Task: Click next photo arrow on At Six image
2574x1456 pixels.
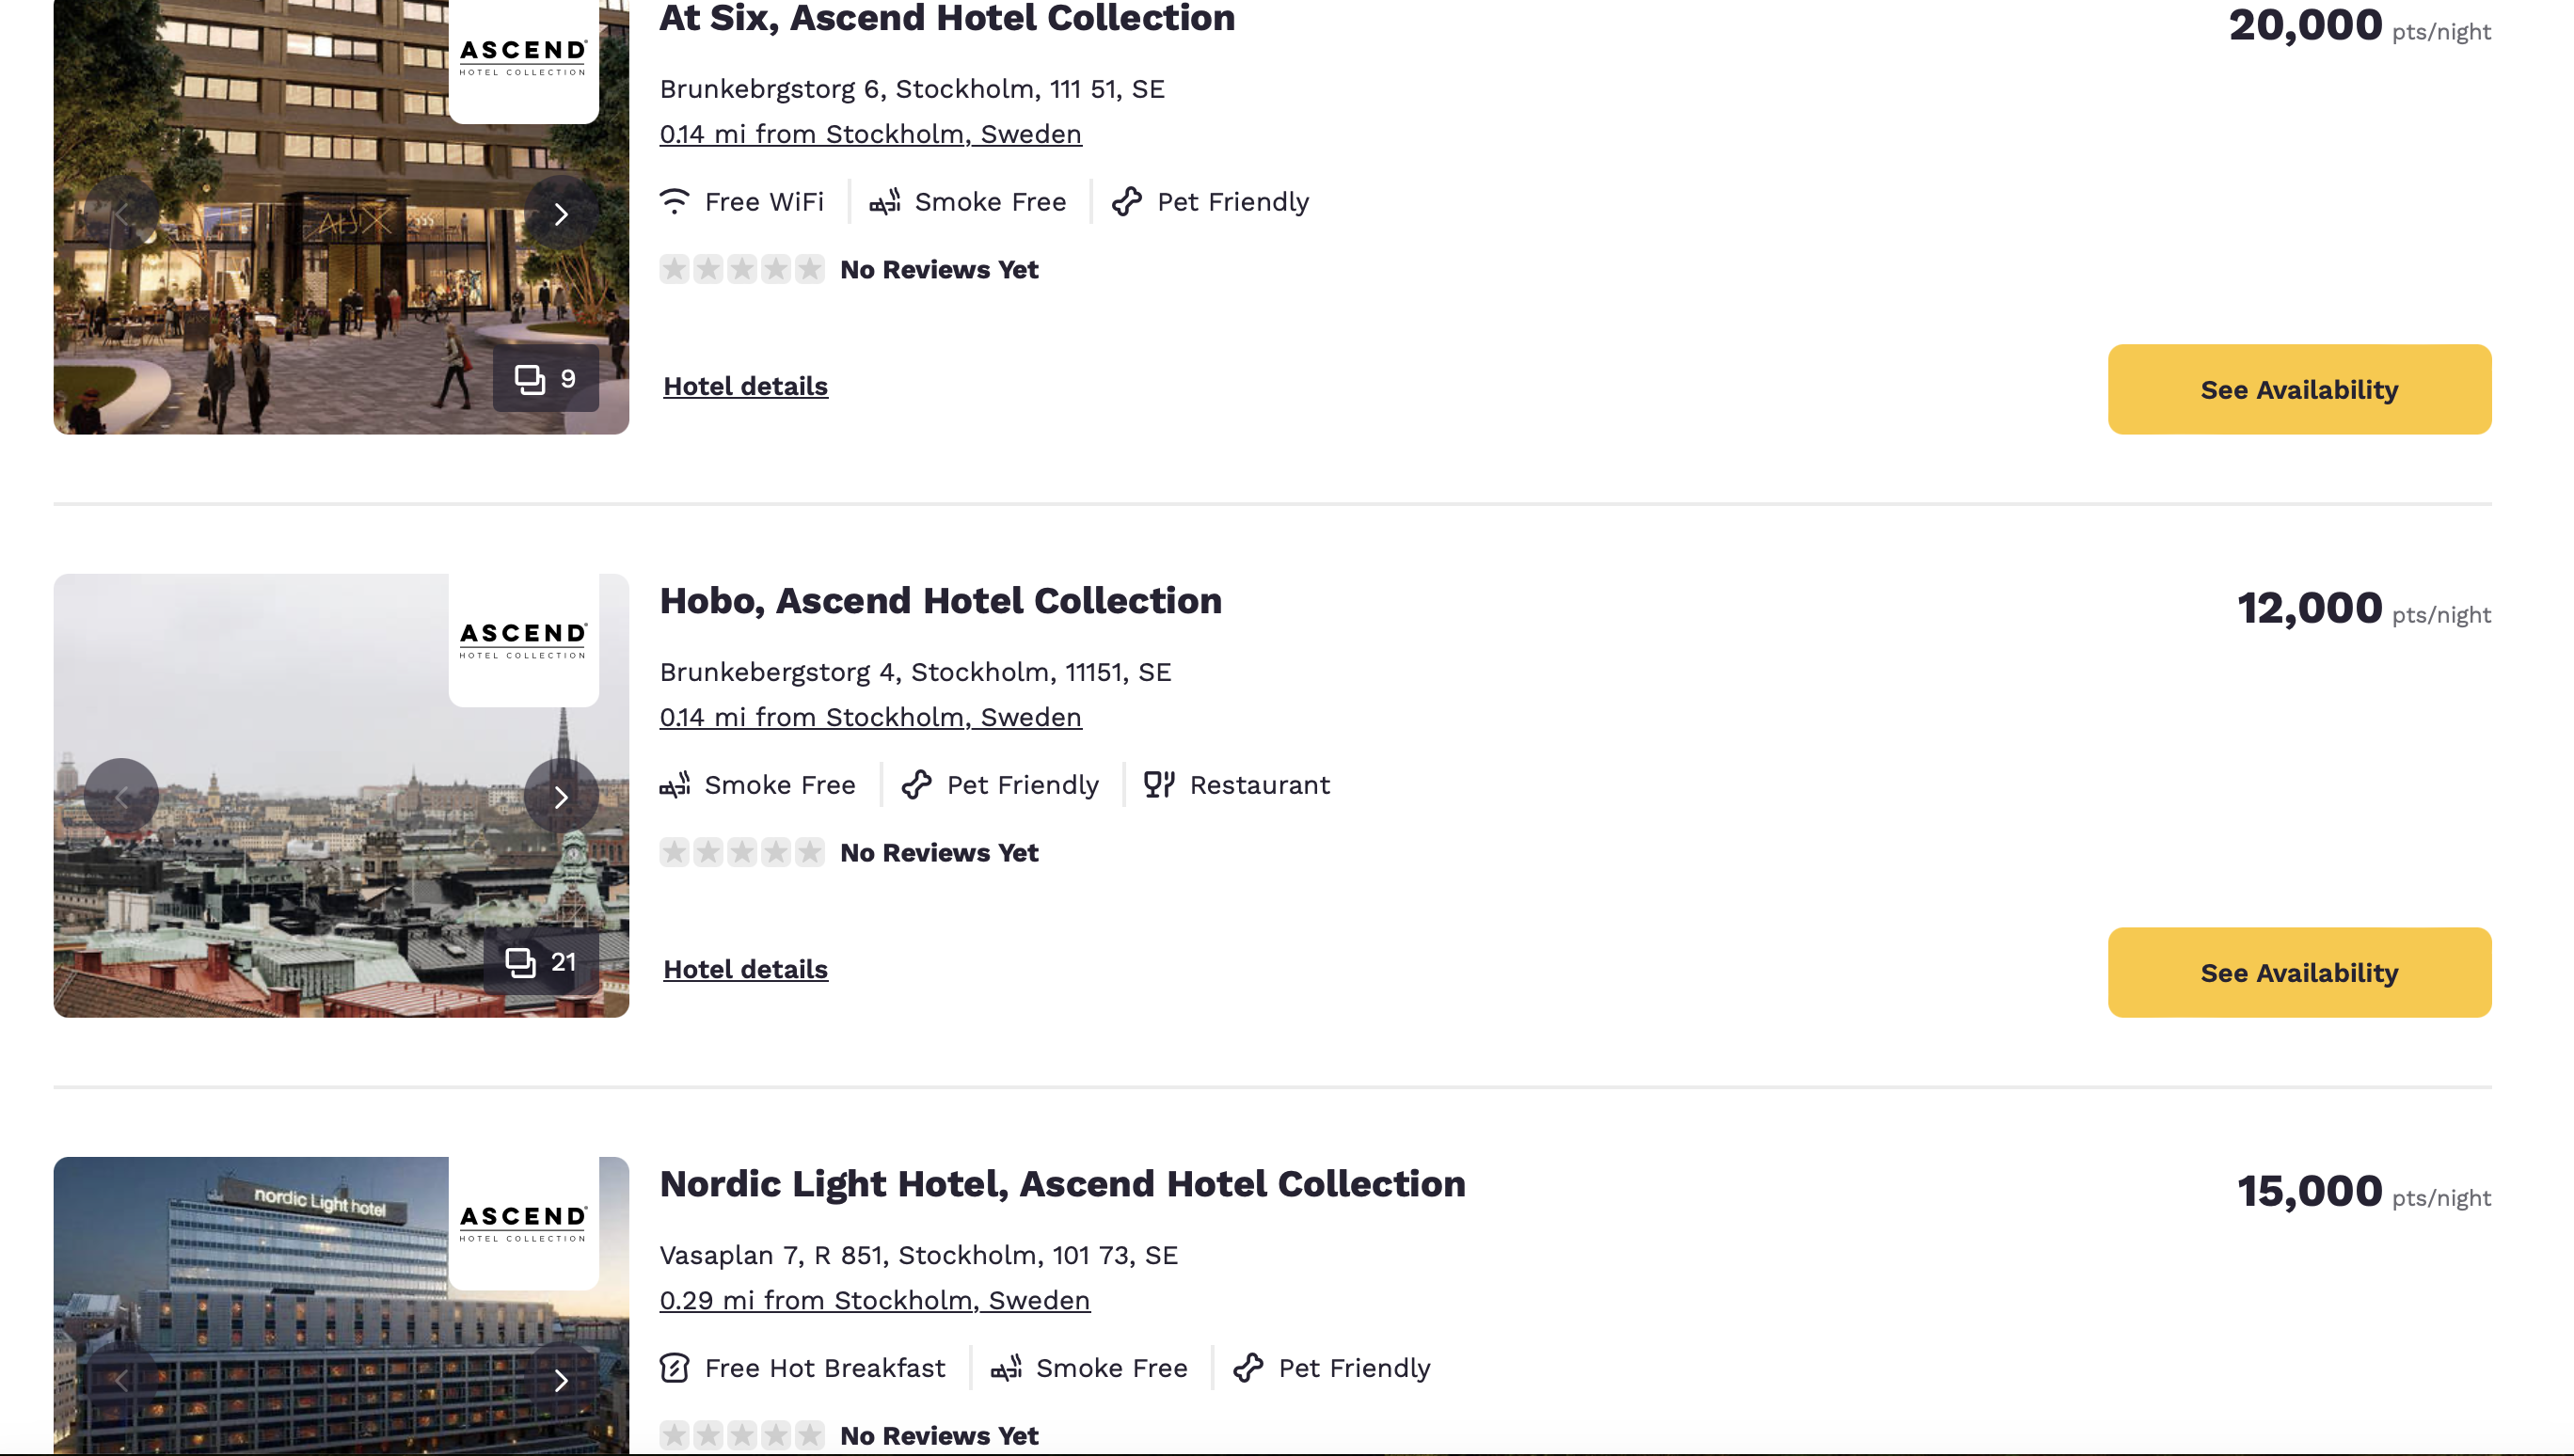Action: 561,214
